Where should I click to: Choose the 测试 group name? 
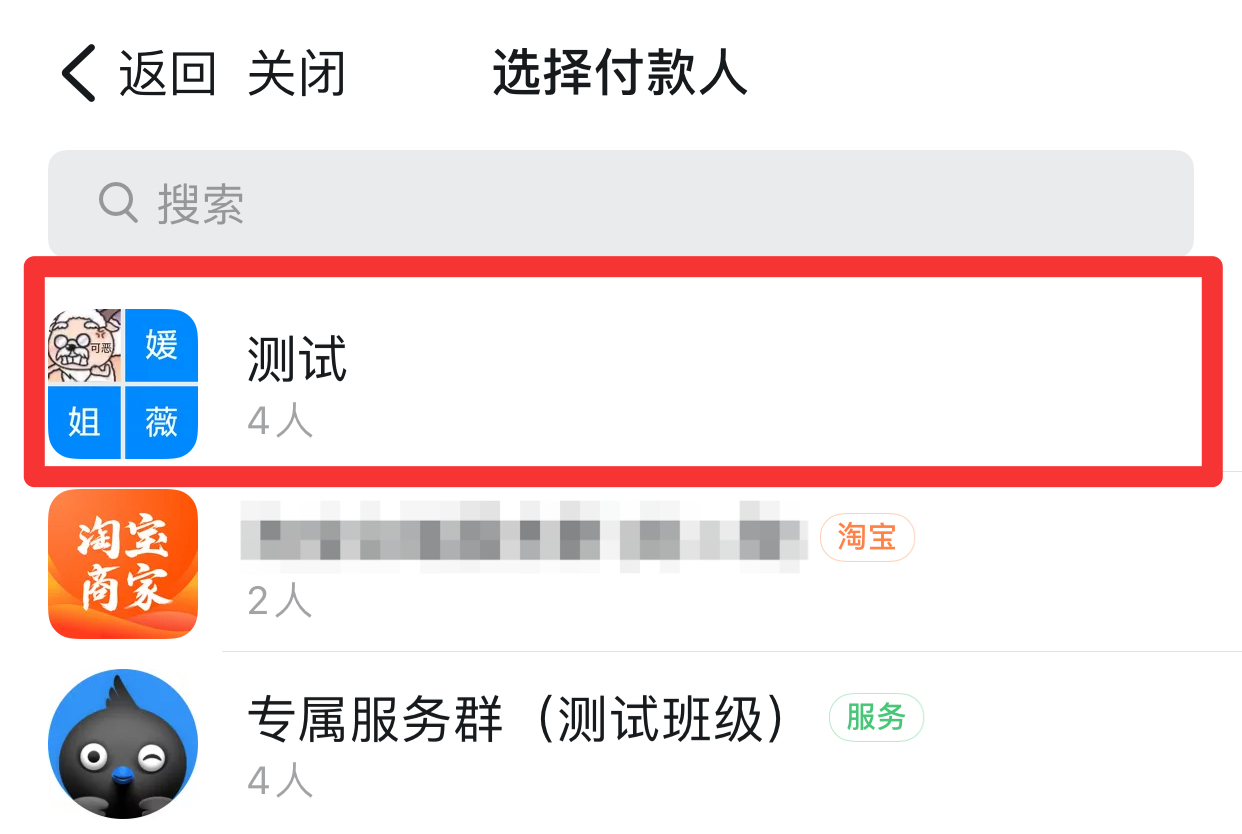pyautogui.click(x=297, y=360)
